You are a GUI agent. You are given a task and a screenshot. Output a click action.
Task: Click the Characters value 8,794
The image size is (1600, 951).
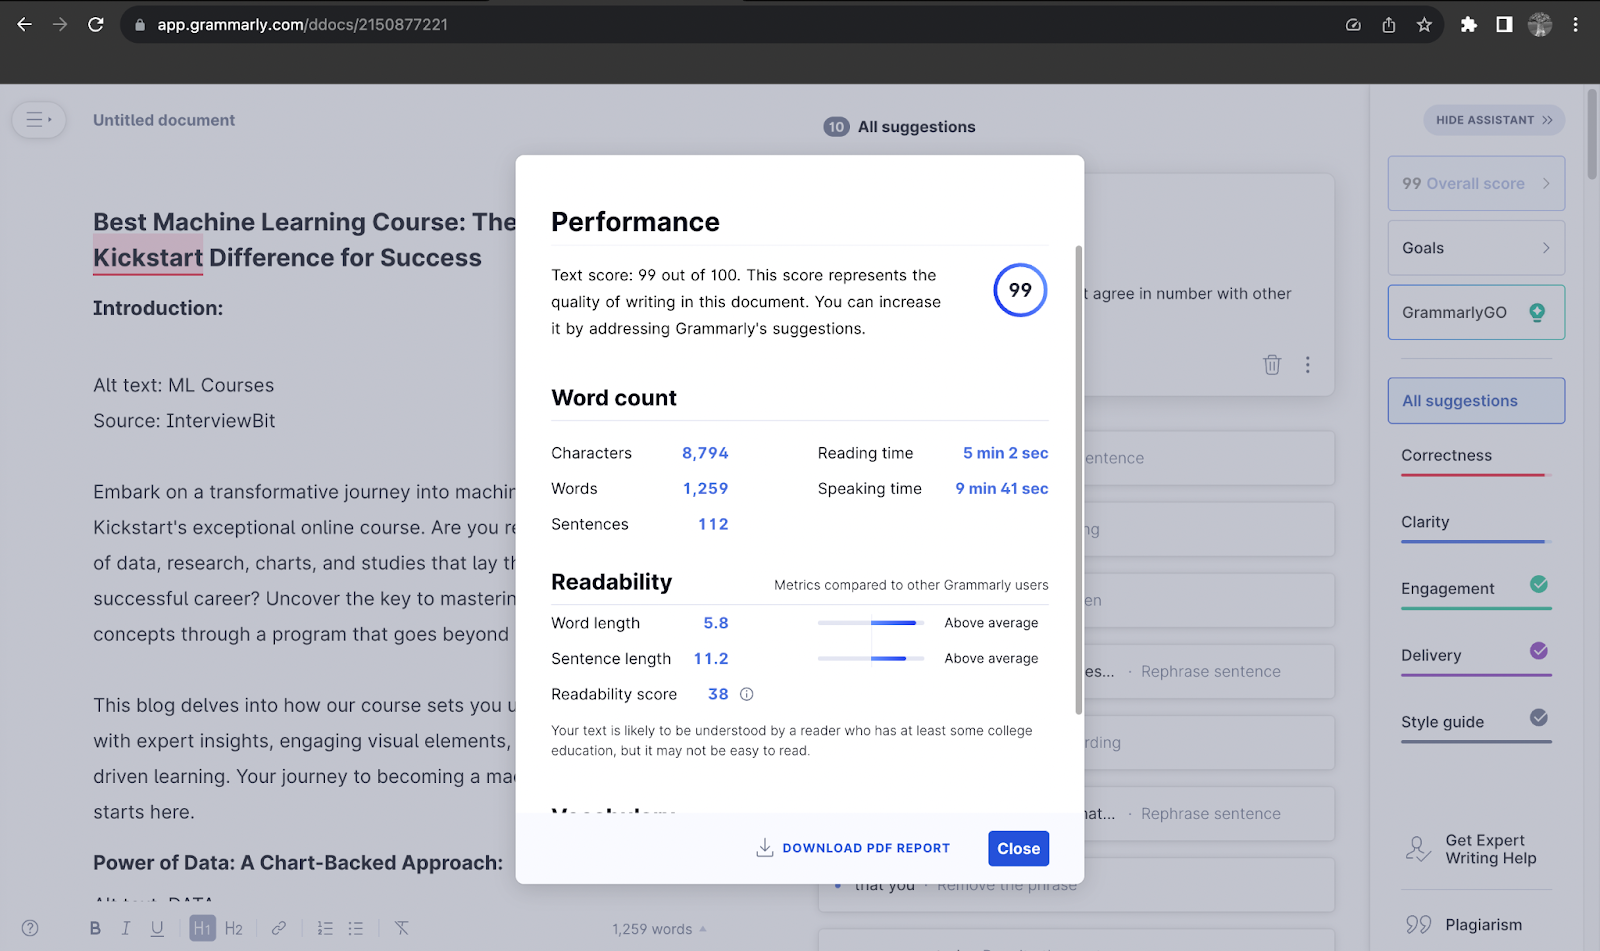705,453
